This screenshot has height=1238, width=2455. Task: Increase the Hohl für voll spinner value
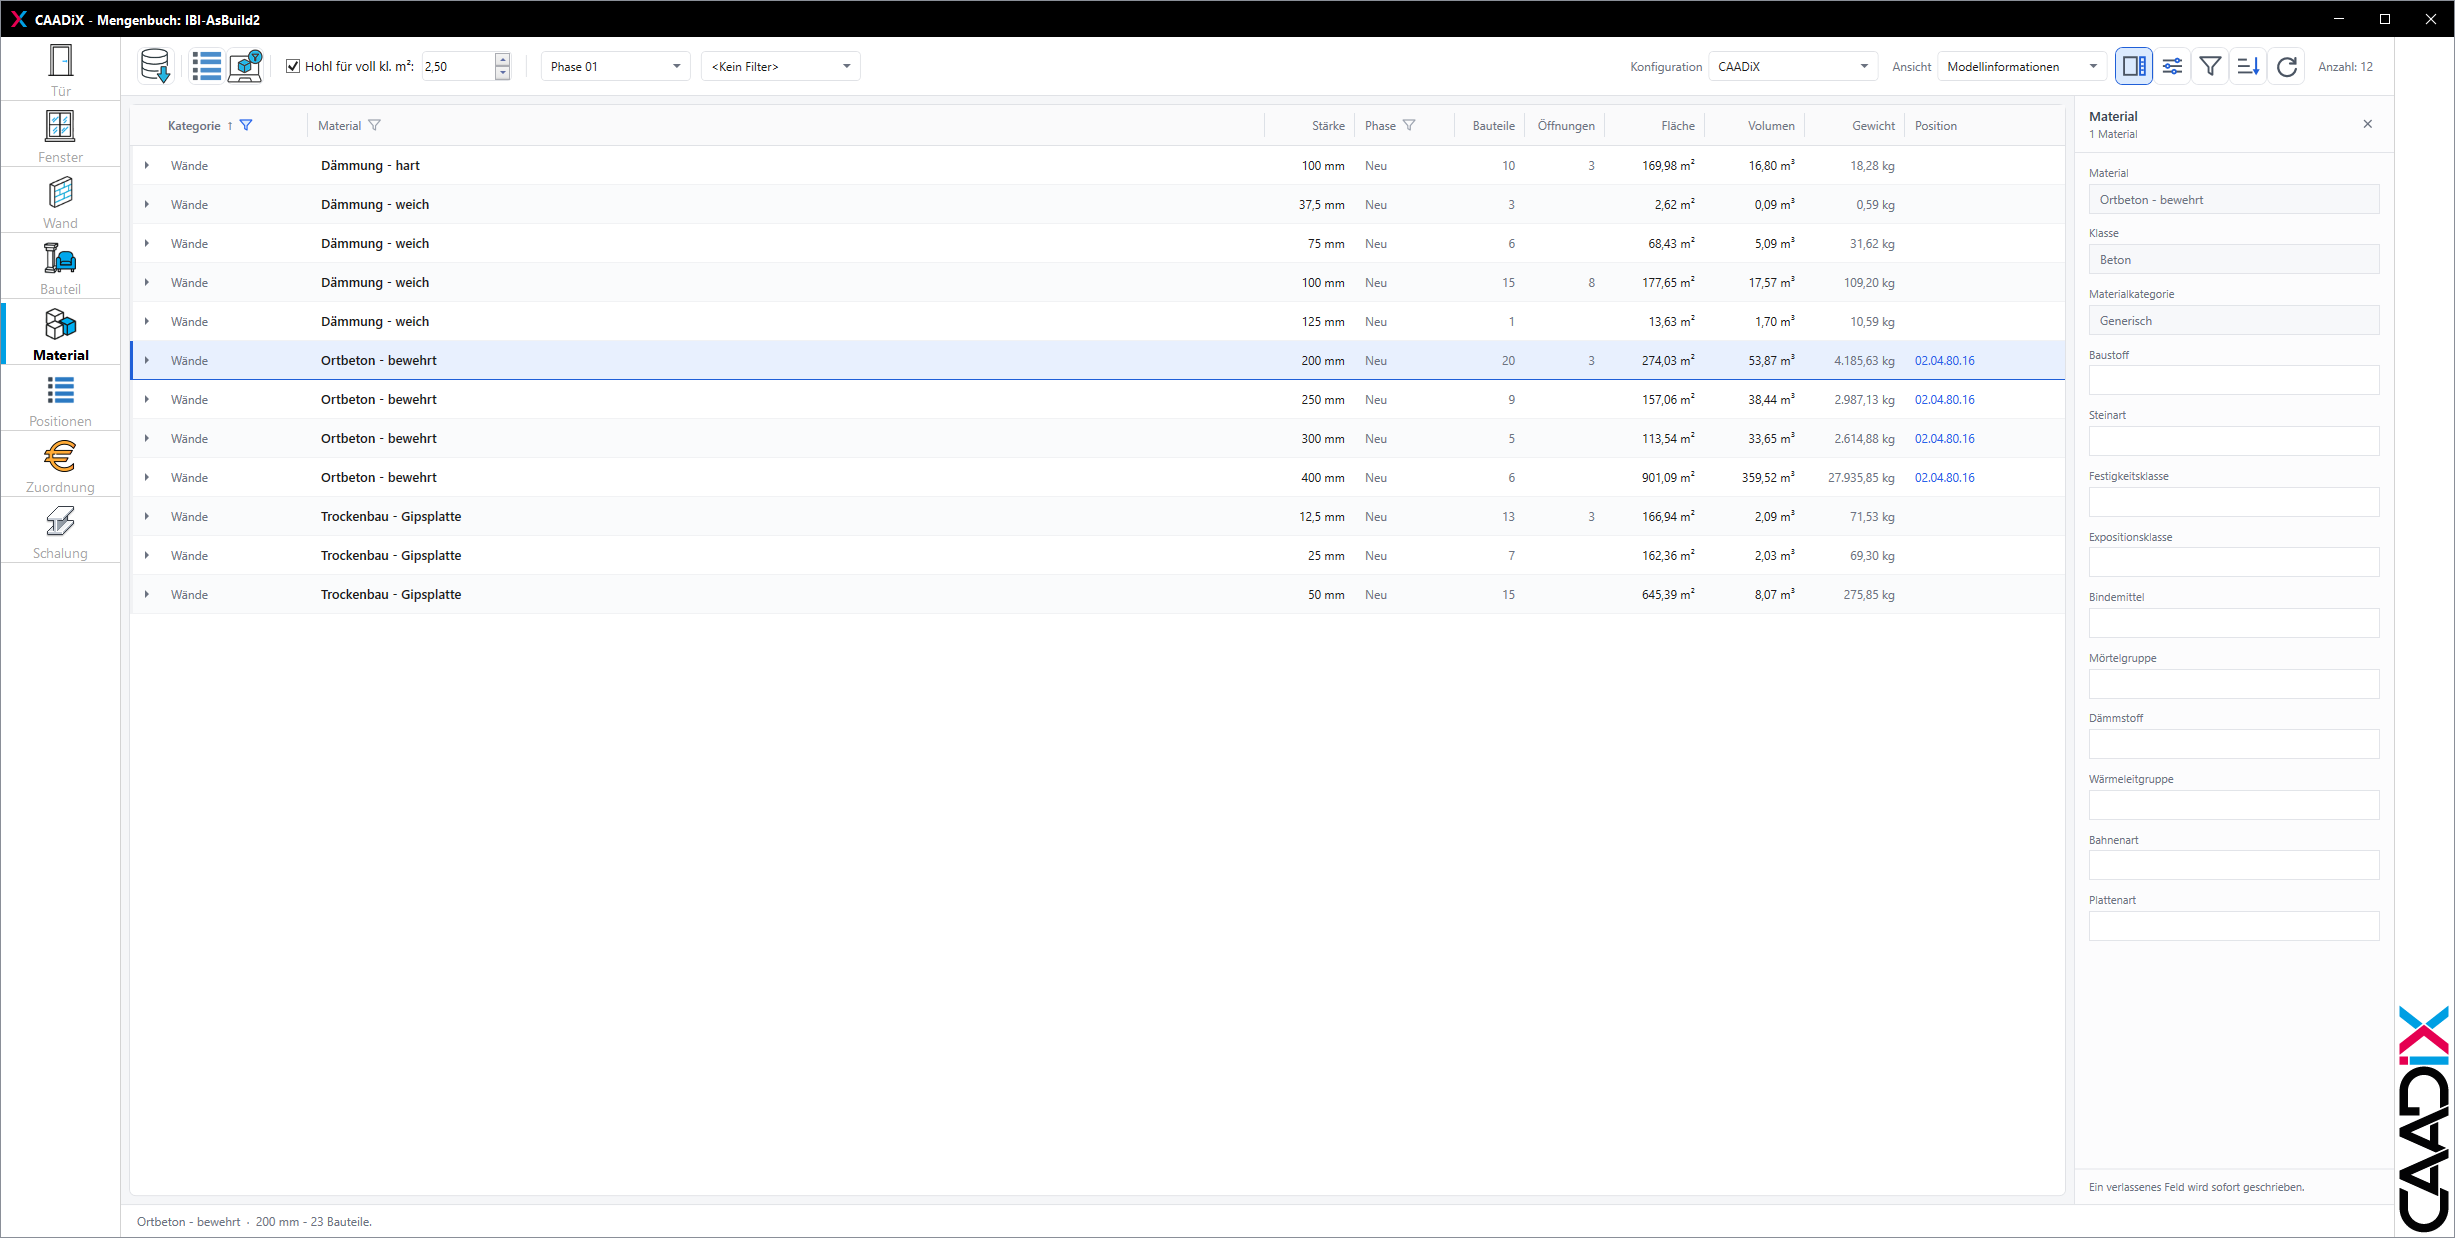pyautogui.click(x=503, y=59)
